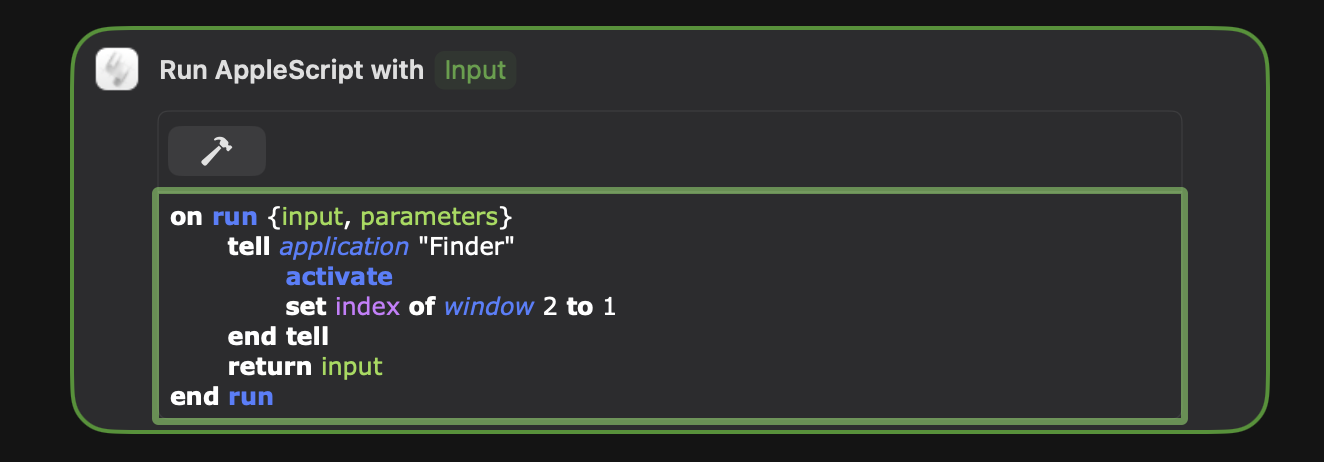The width and height of the screenshot is (1324, 462).
Task: Click the "Run AppleScript with" action title
Action: coord(292,70)
